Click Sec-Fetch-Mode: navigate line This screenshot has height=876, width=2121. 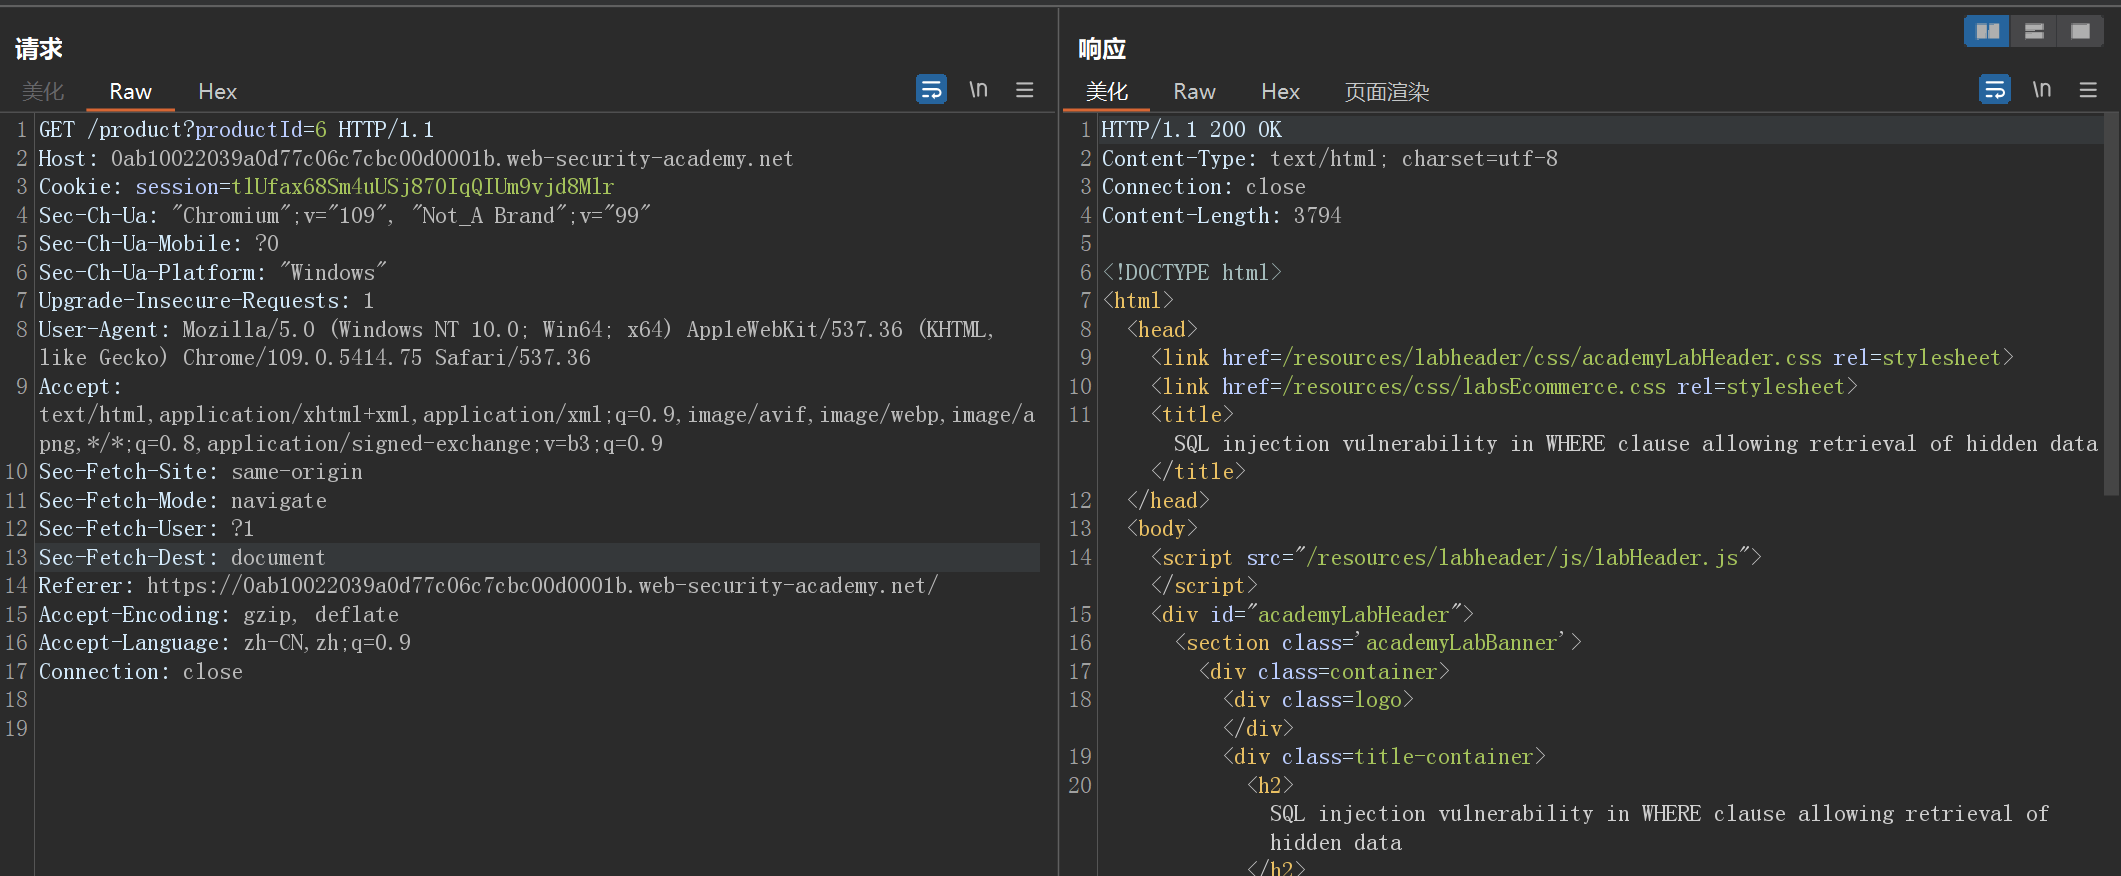182,500
